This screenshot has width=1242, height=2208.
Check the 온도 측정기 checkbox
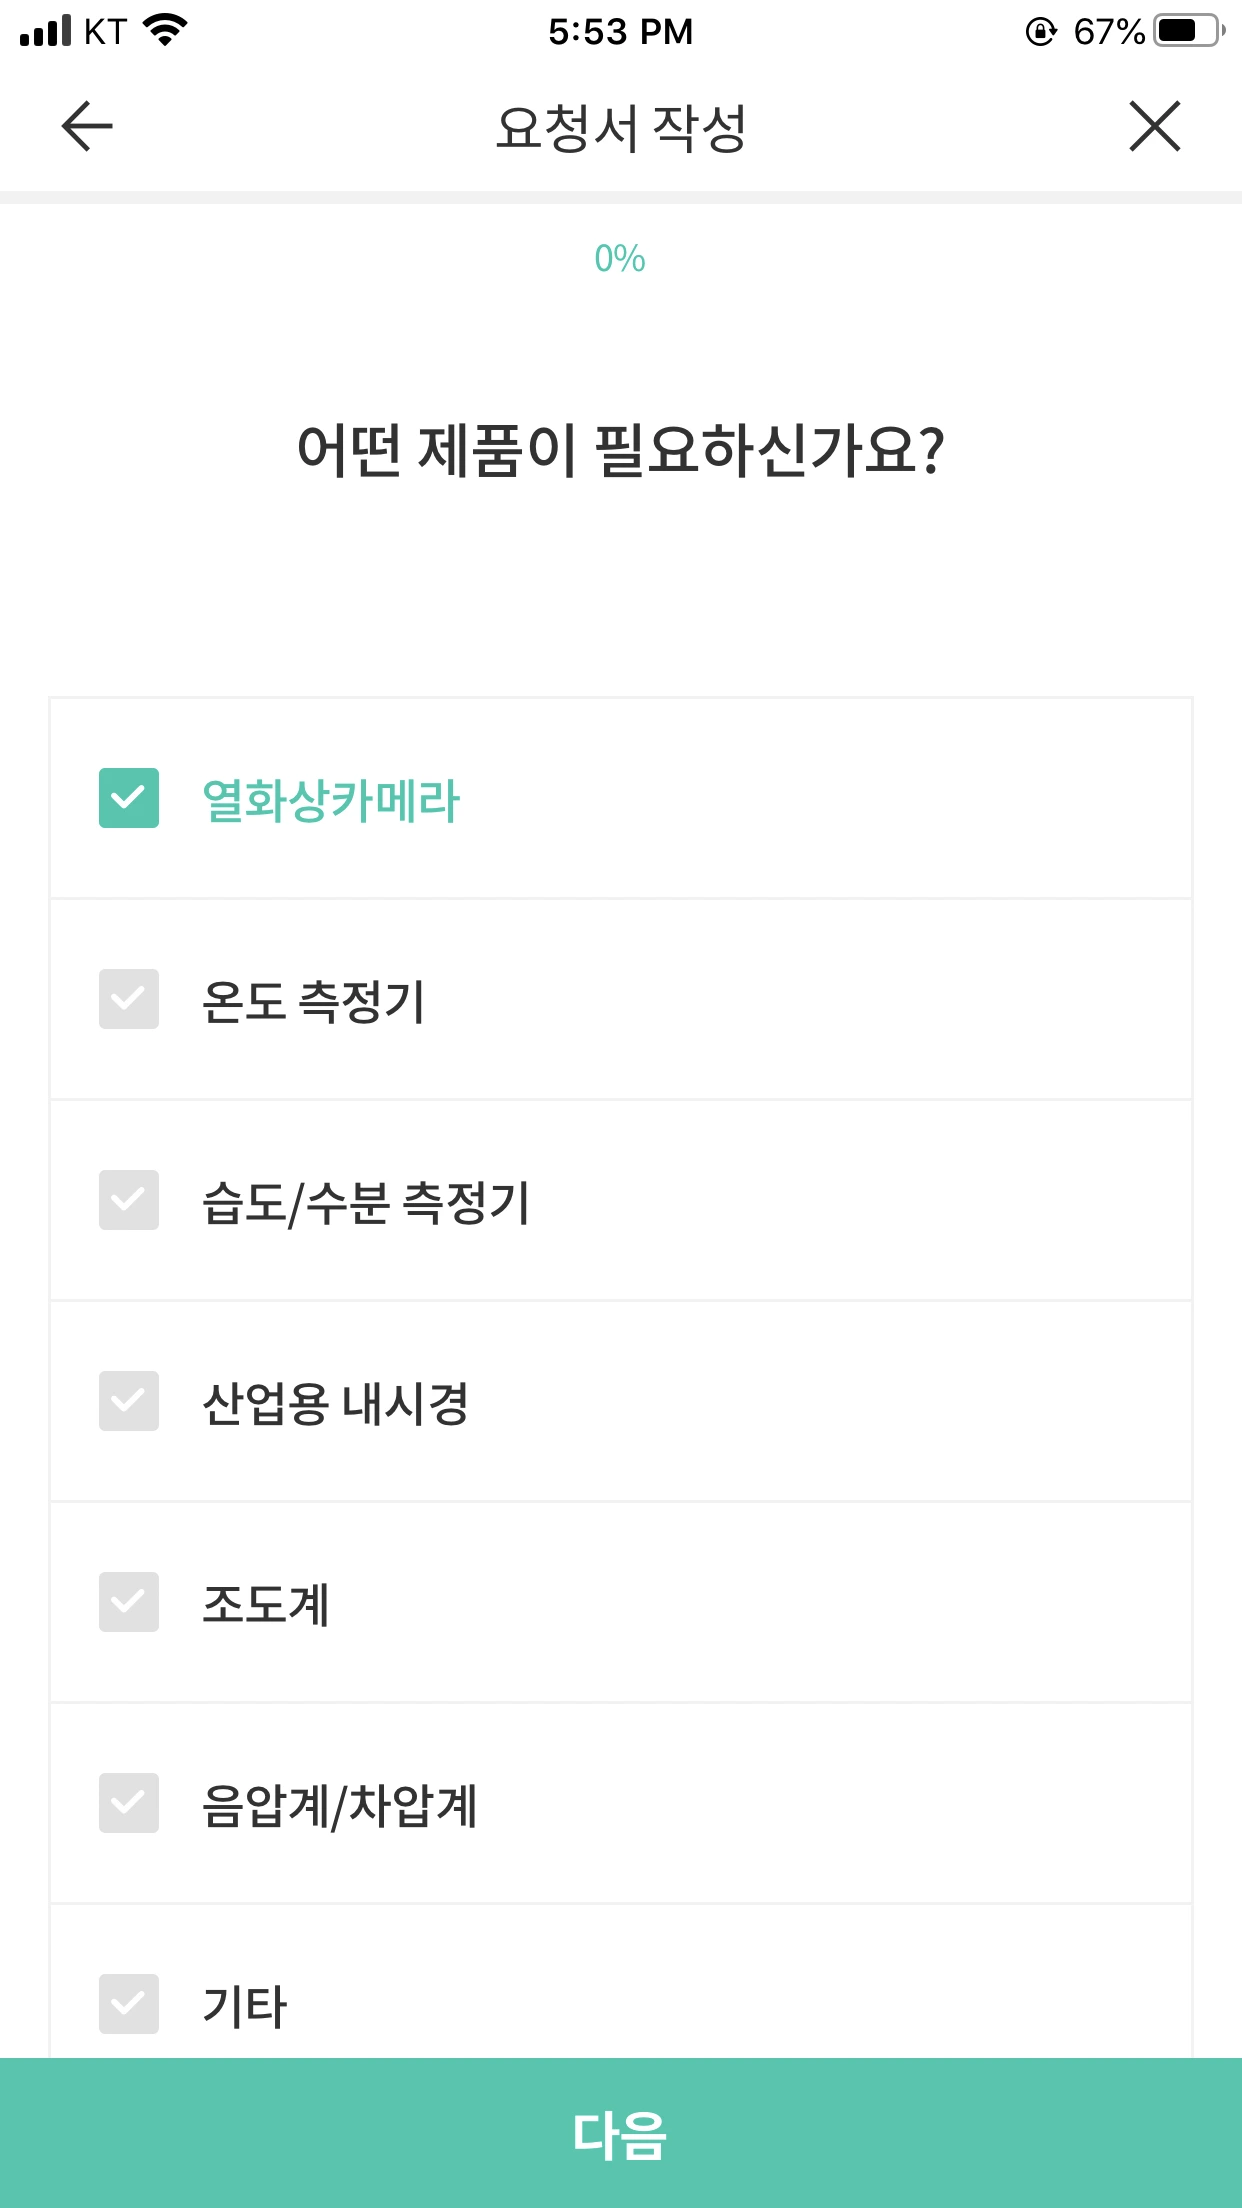click(x=129, y=999)
